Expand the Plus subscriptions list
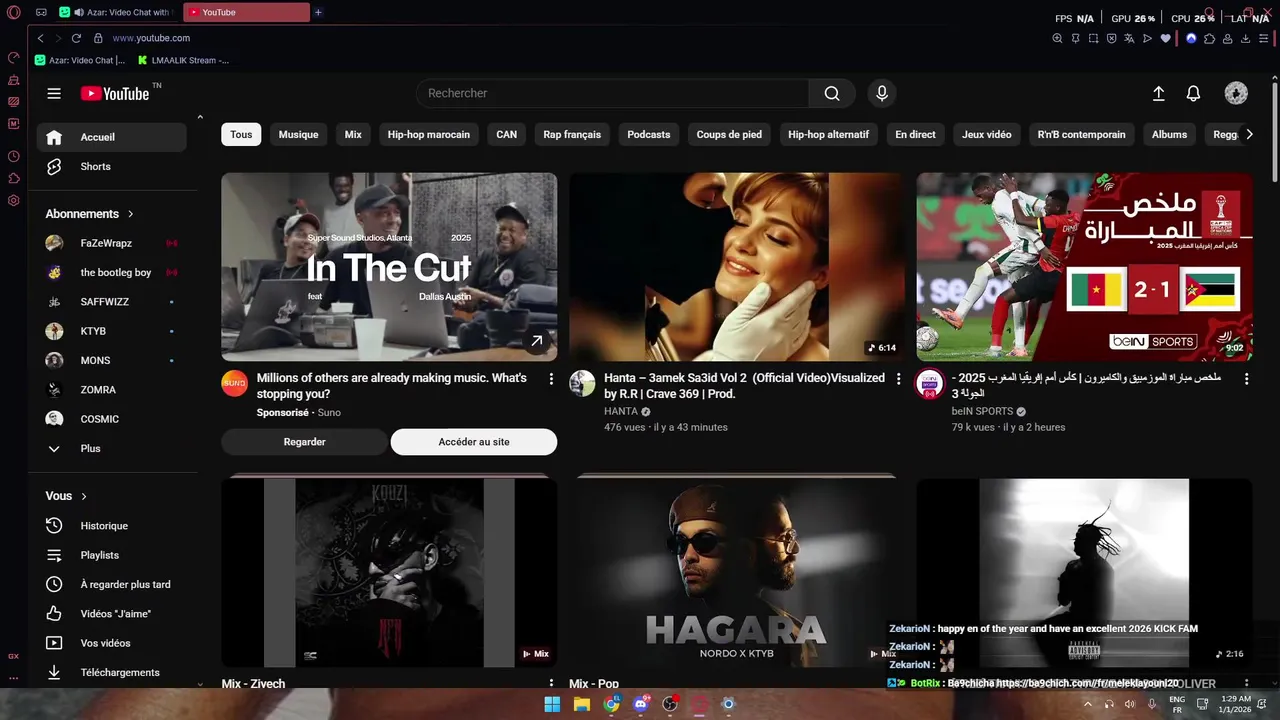The image size is (1280, 720). [112, 449]
